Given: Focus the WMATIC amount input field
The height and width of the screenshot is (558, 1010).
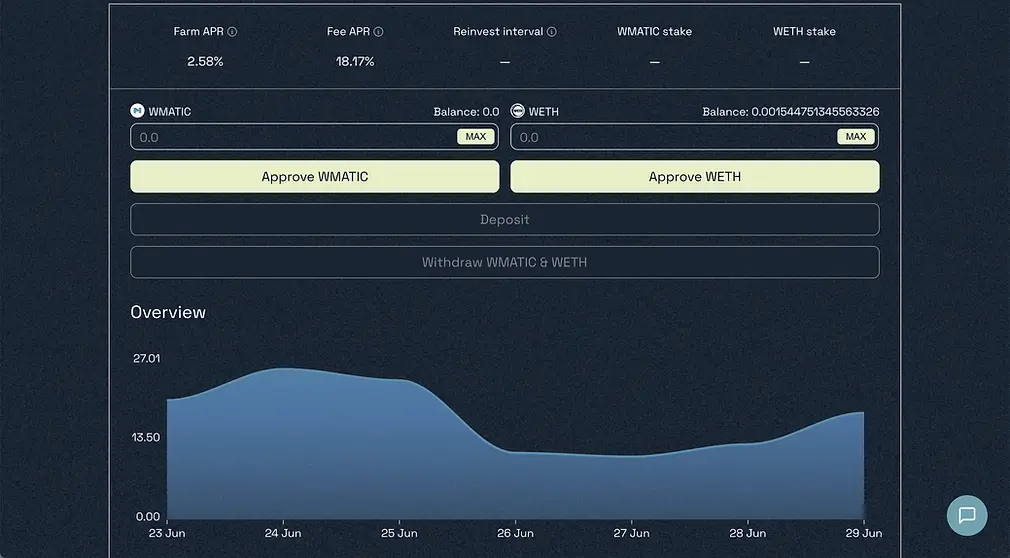Looking at the screenshot, I should [x=292, y=137].
